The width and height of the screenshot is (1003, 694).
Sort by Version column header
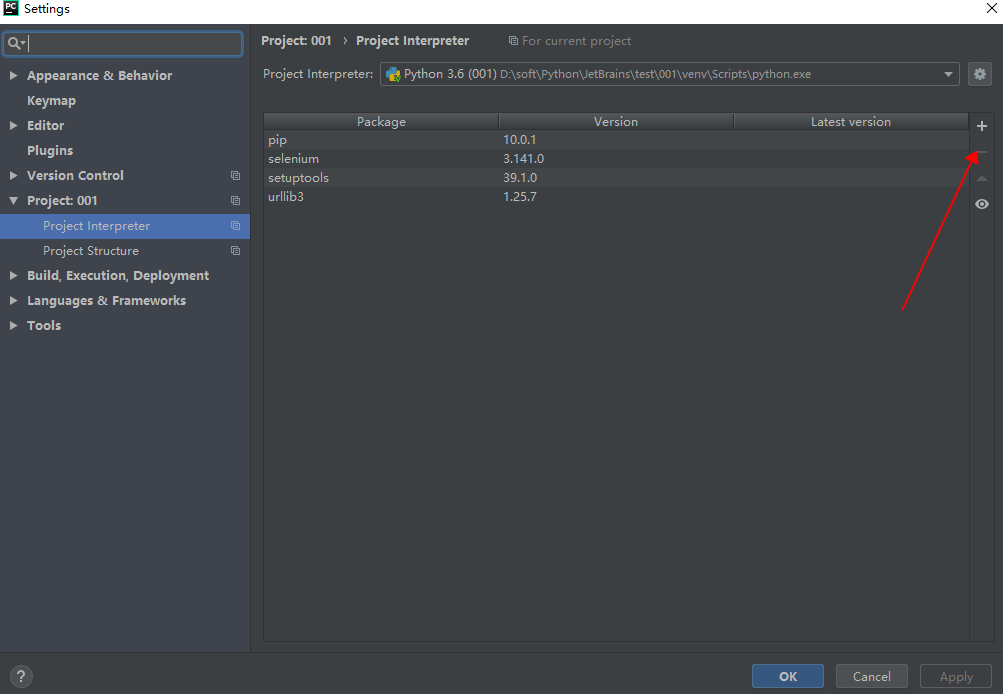pyautogui.click(x=616, y=122)
